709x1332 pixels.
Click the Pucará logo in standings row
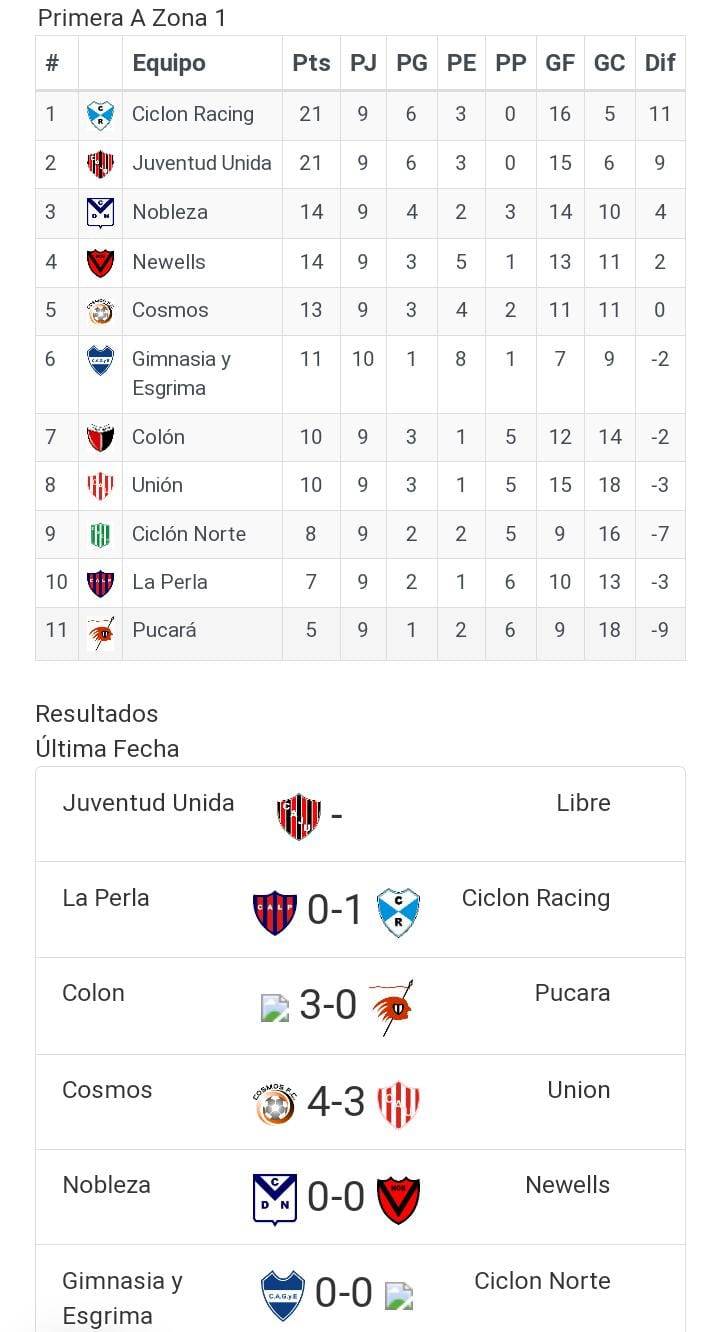(100, 632)
